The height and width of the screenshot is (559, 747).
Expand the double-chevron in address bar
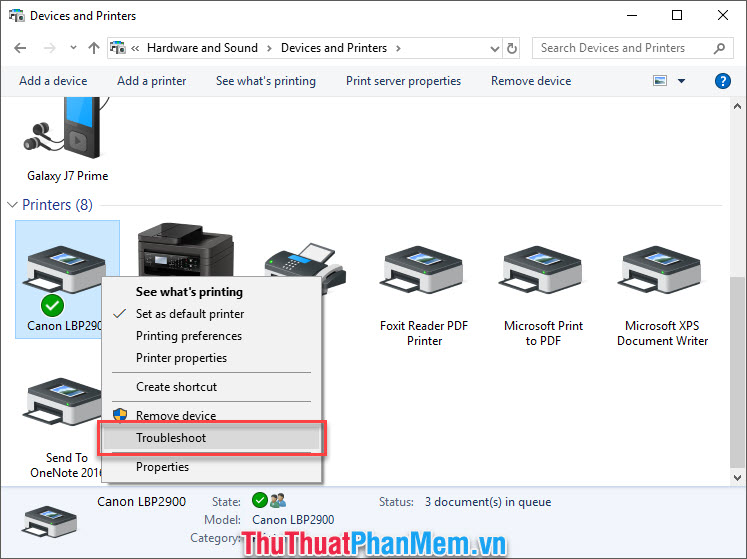(x=135, y=48)
